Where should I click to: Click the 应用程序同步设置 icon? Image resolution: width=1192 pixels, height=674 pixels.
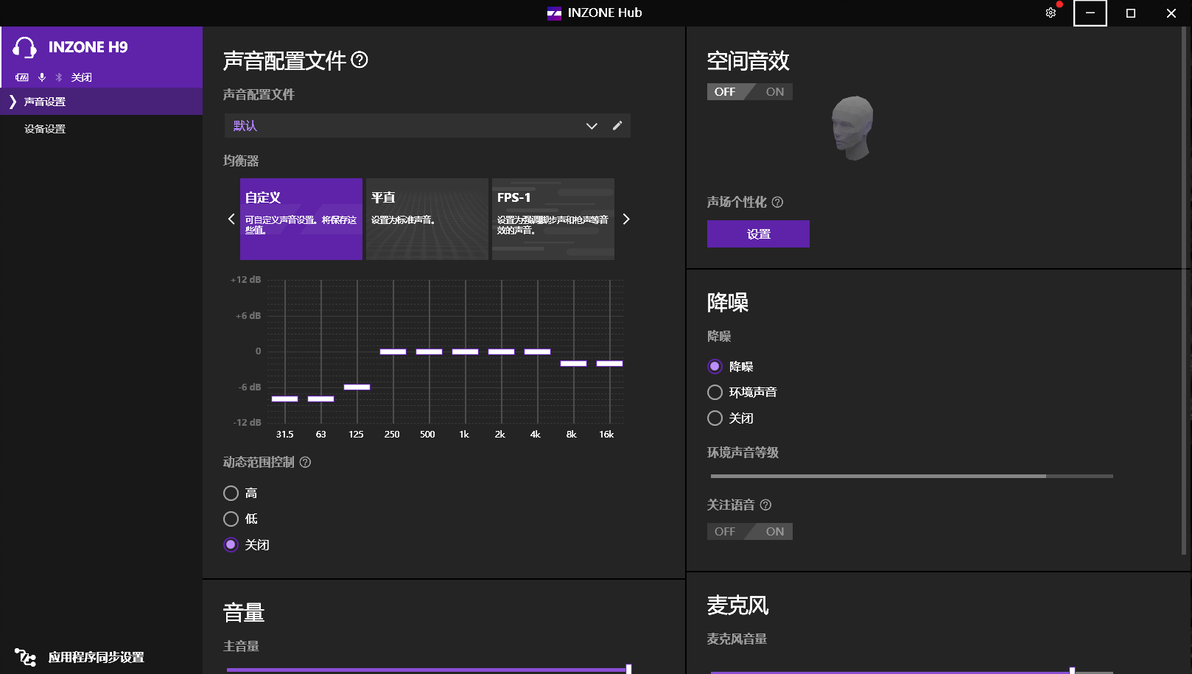(25, 657)
